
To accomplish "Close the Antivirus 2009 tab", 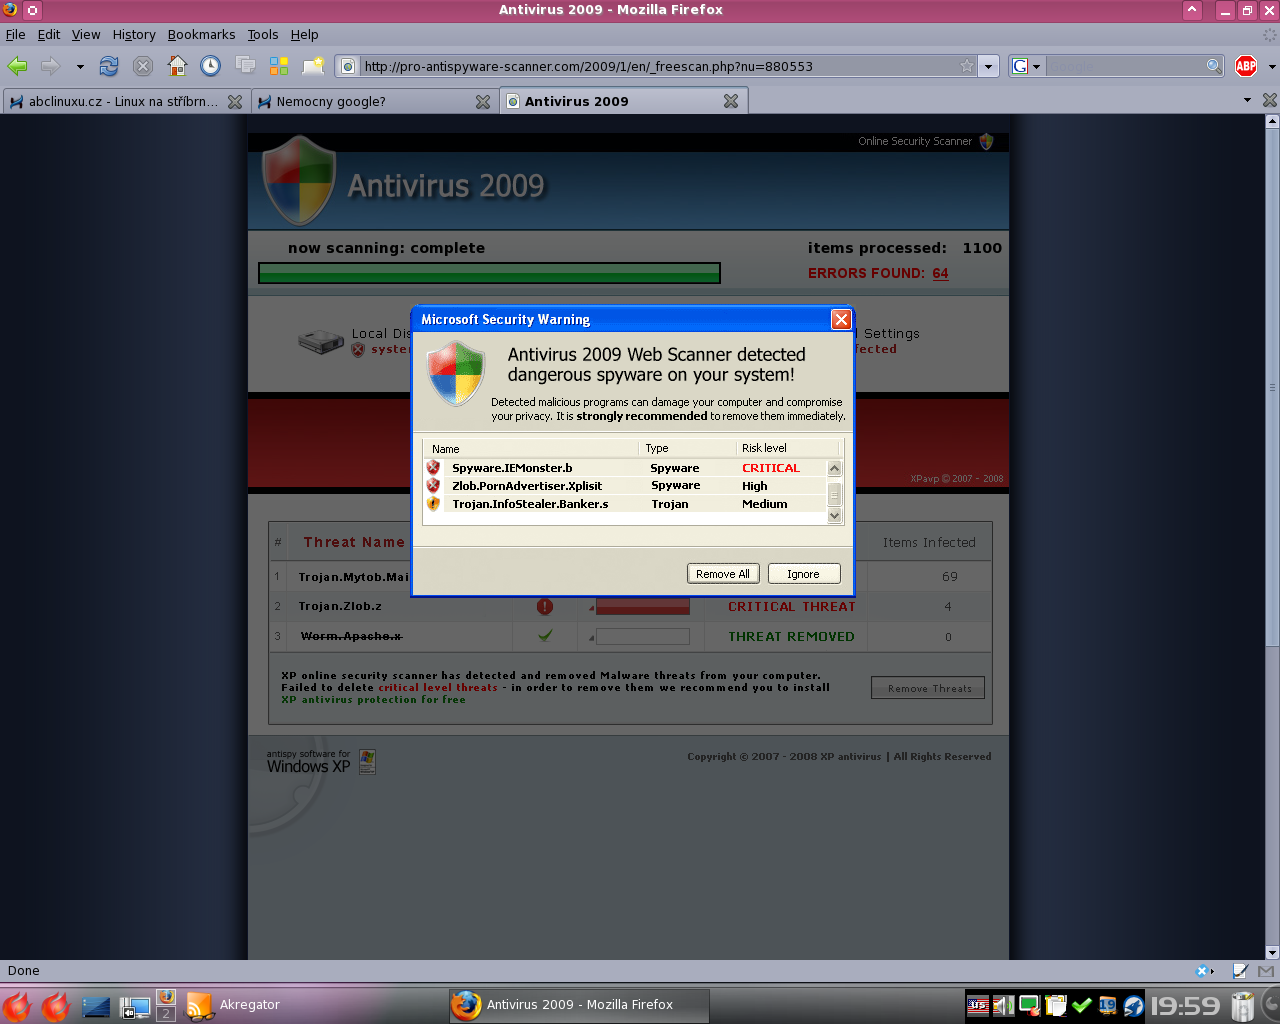I will click(731, 101).
